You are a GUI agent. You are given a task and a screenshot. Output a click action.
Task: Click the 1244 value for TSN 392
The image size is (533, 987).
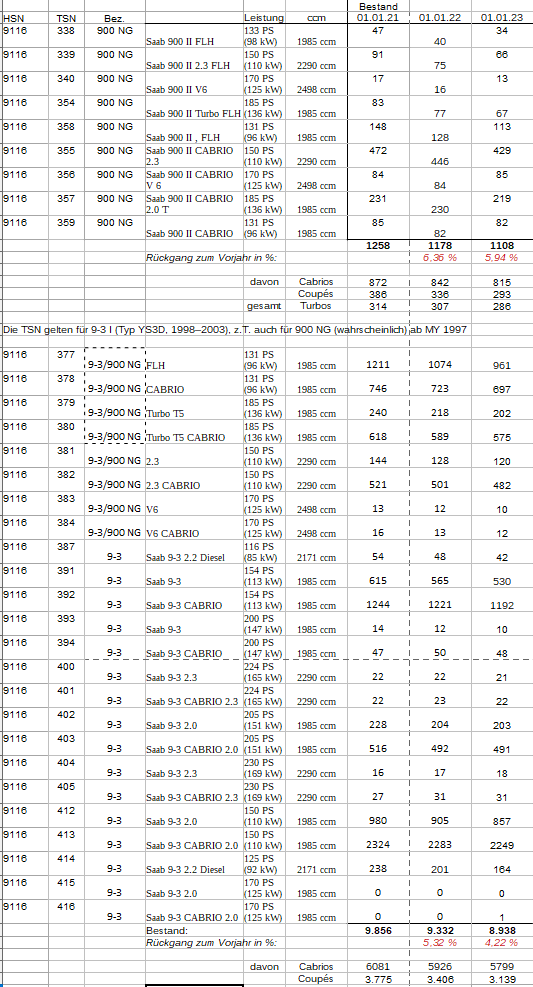click(378, 605)
